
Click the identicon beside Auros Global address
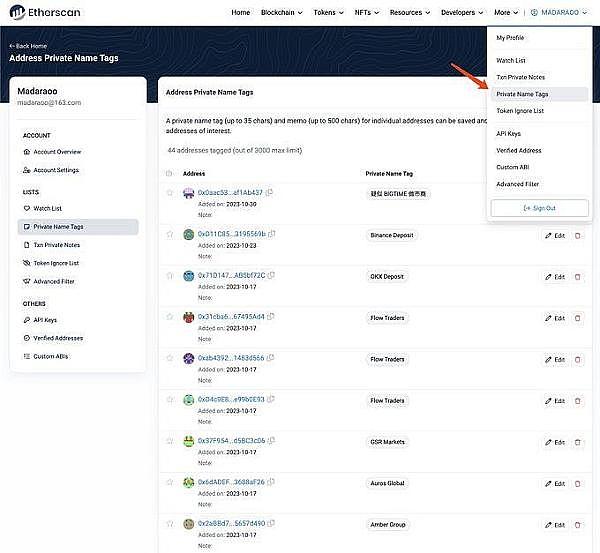(x=188, y=482)
